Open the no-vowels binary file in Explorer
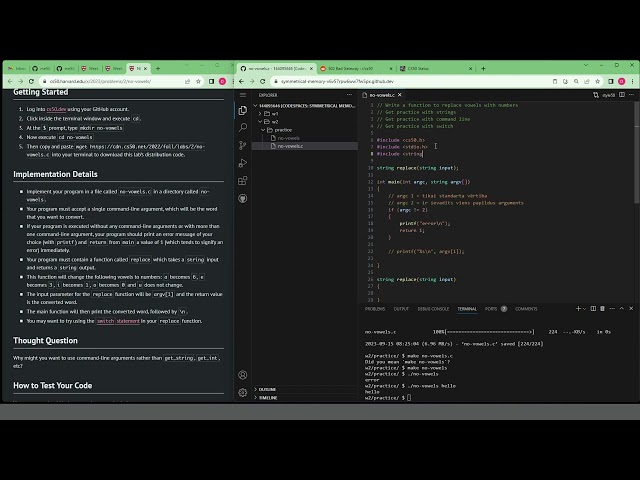 point(305,138)
